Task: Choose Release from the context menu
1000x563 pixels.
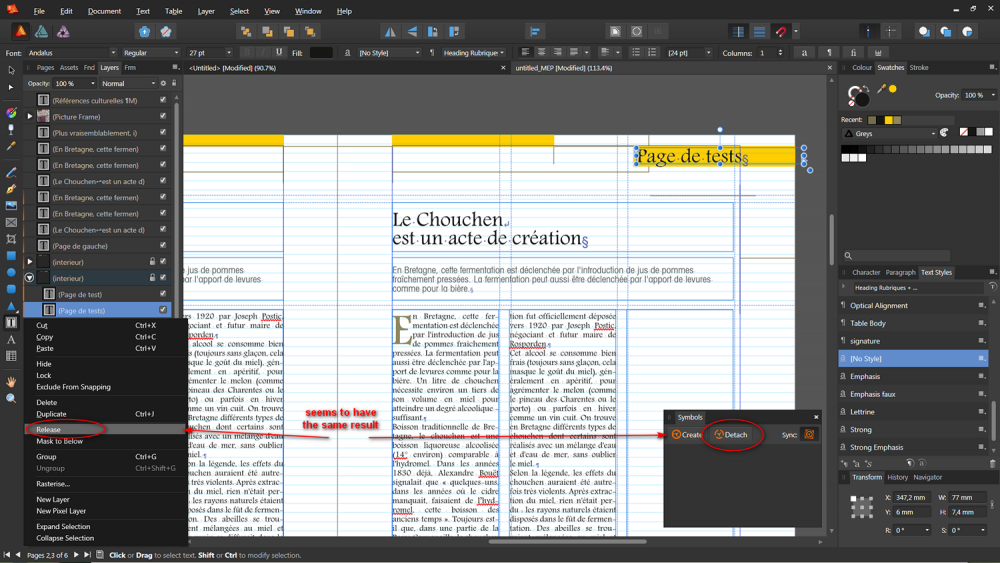Action: click(48, 430)
